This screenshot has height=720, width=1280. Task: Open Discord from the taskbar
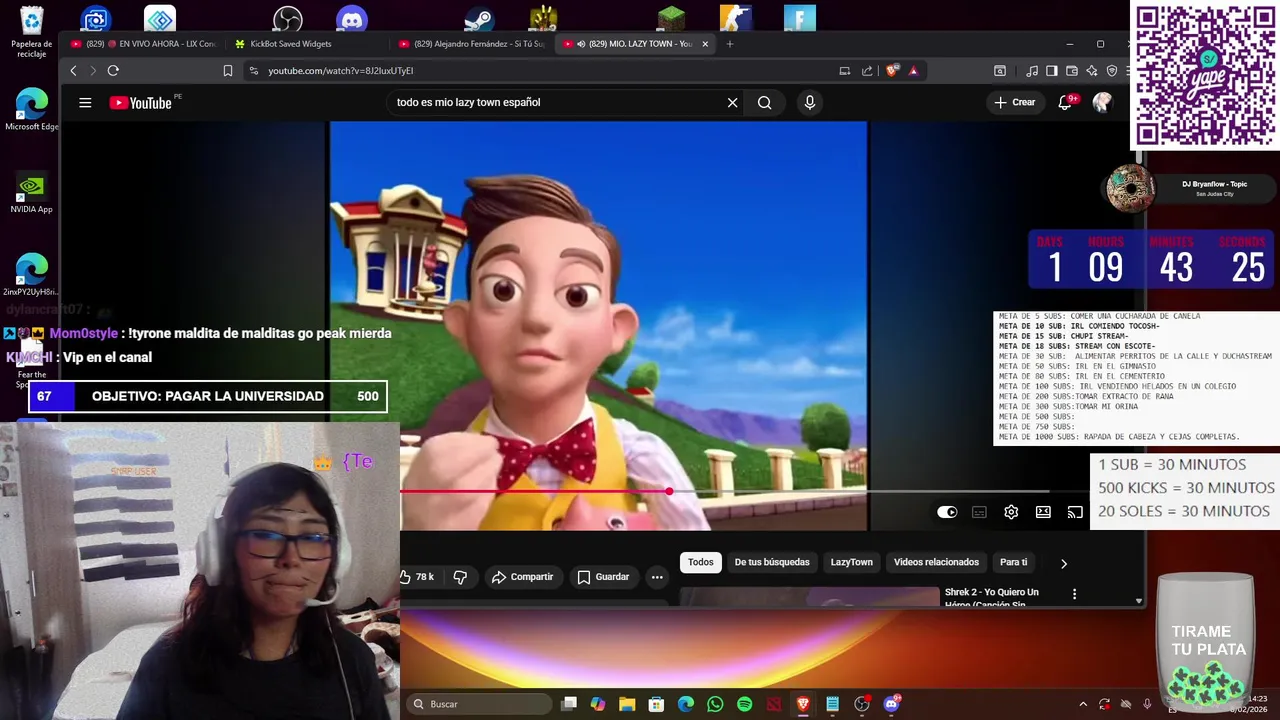(x=891, y=704)
